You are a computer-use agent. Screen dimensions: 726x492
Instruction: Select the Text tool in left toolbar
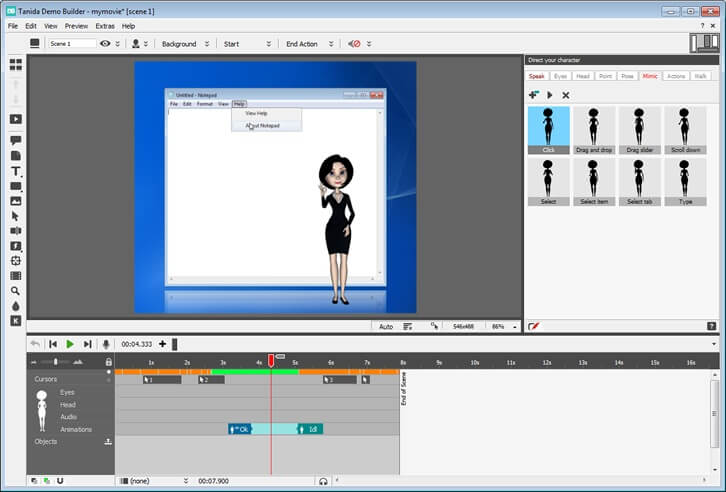tap(15, 171)
